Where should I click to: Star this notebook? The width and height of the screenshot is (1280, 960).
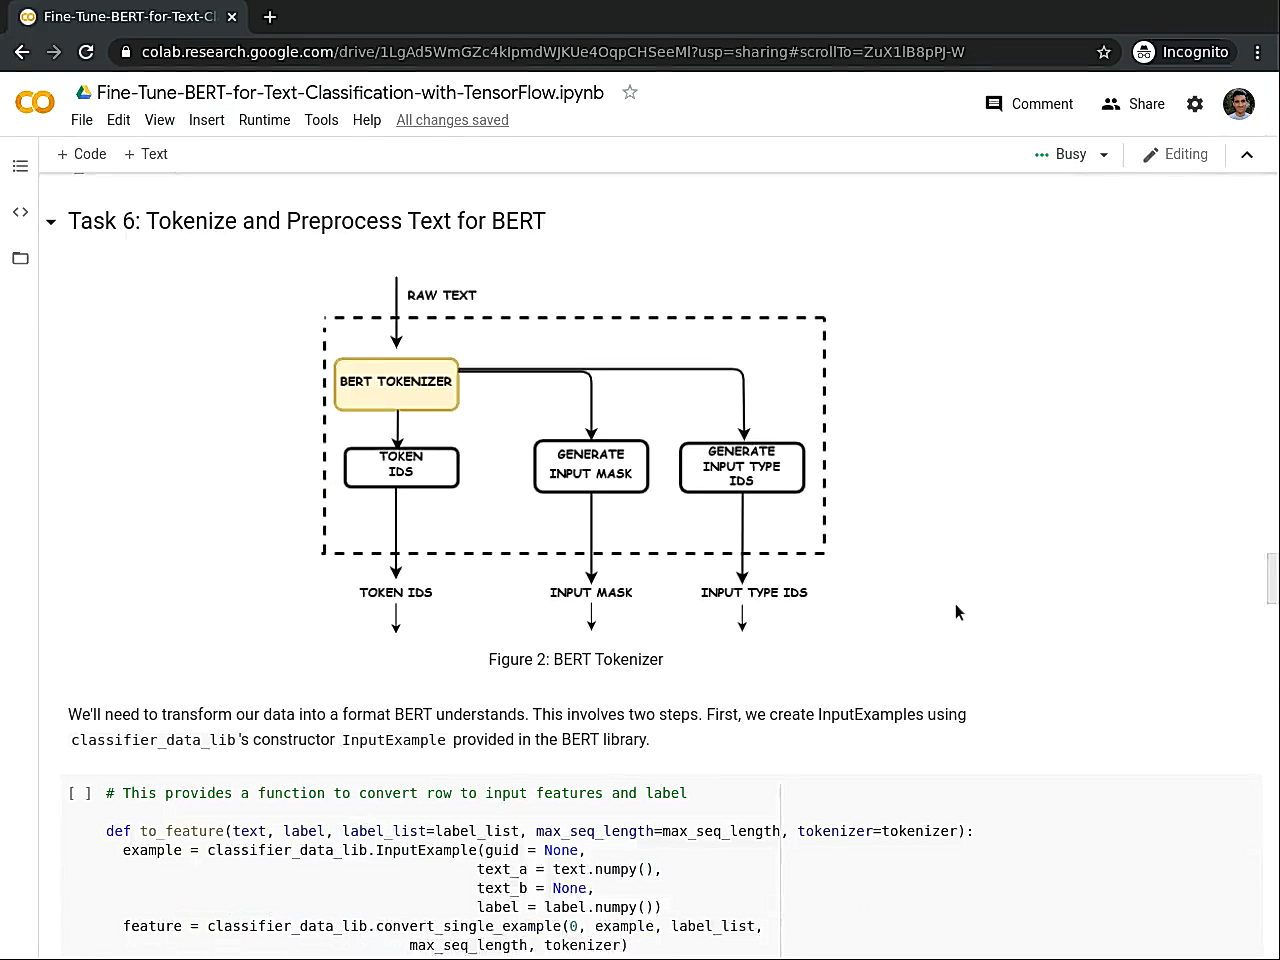[630, 92]
